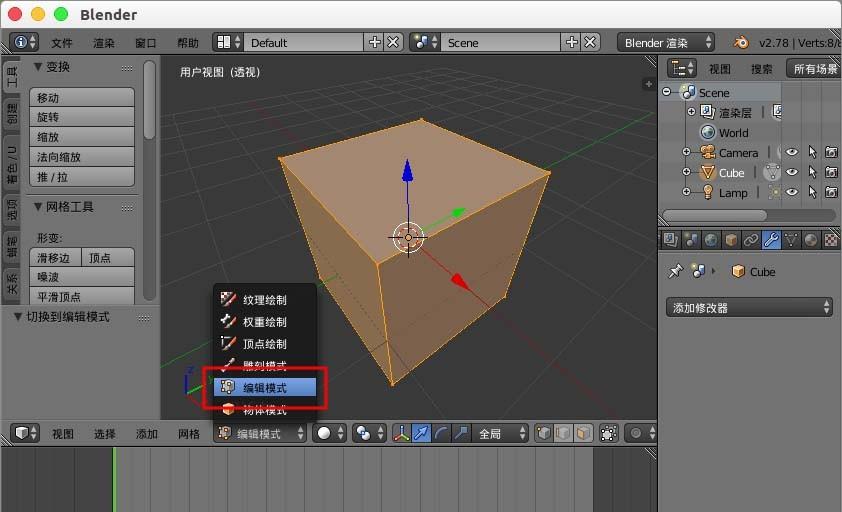Viewport: 842px width, 512px height.
Task: Open the Object properties cube tab
Action: (x=731, y=240)
